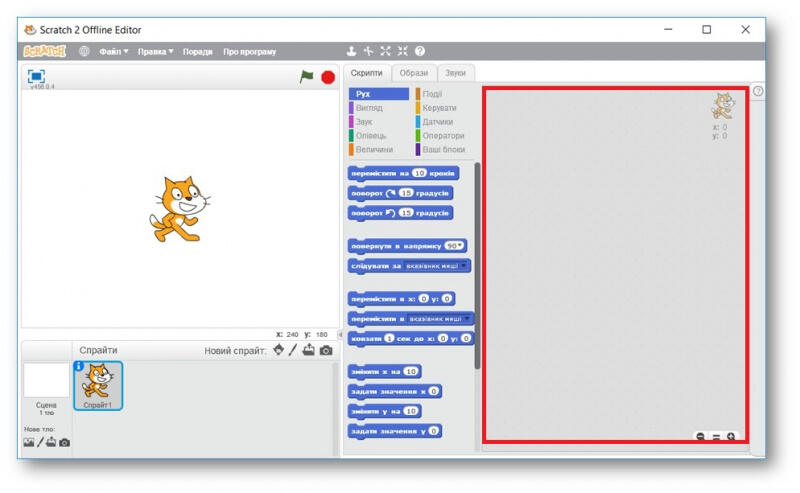Open the Поради menu item
Image resolution: width=800 pixels, height=493 pixels.
(197, 52)
